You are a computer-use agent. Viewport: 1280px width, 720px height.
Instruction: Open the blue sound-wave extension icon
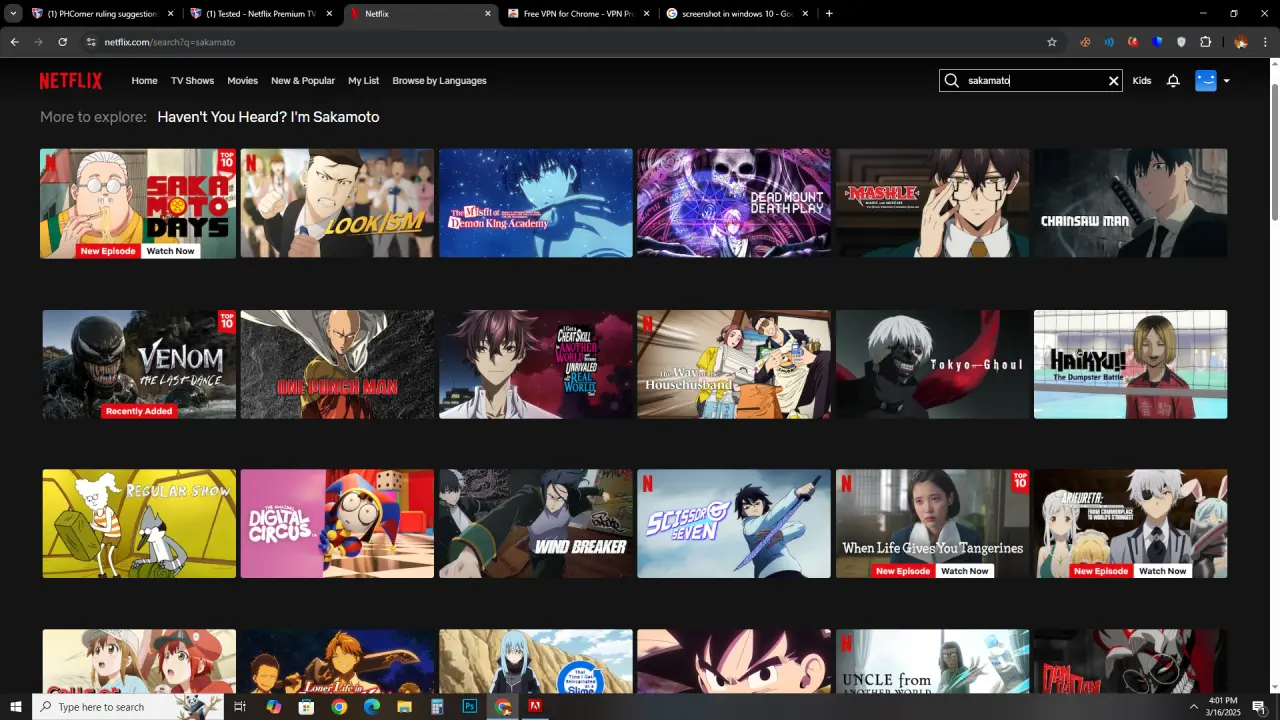(x=1109, y=42)
